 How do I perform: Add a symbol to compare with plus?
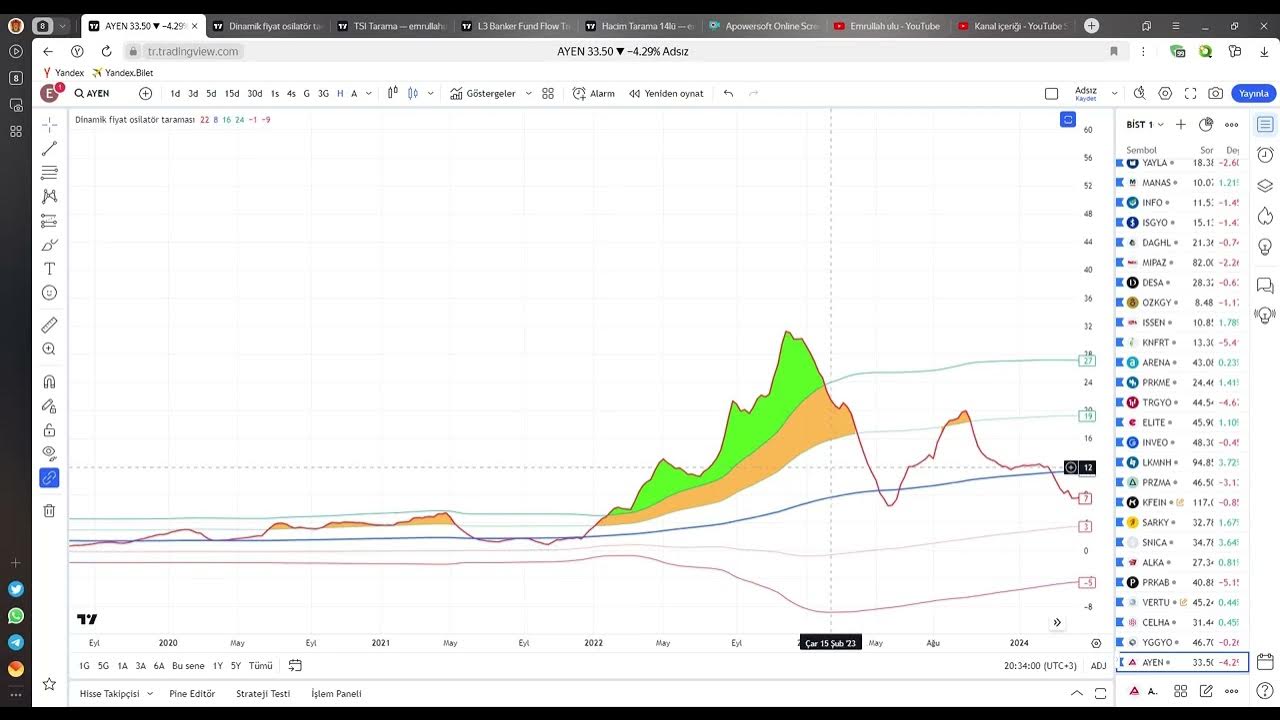[146, 93]
